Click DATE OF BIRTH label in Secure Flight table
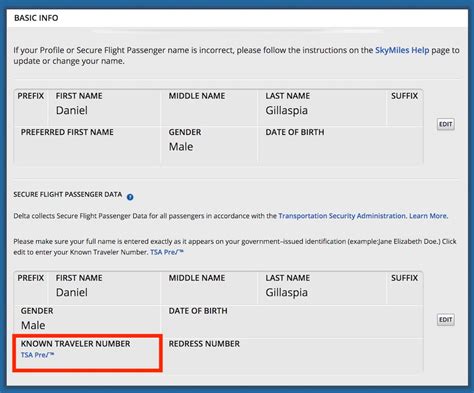Screen dimensions: 474x393 click(198, 311)
